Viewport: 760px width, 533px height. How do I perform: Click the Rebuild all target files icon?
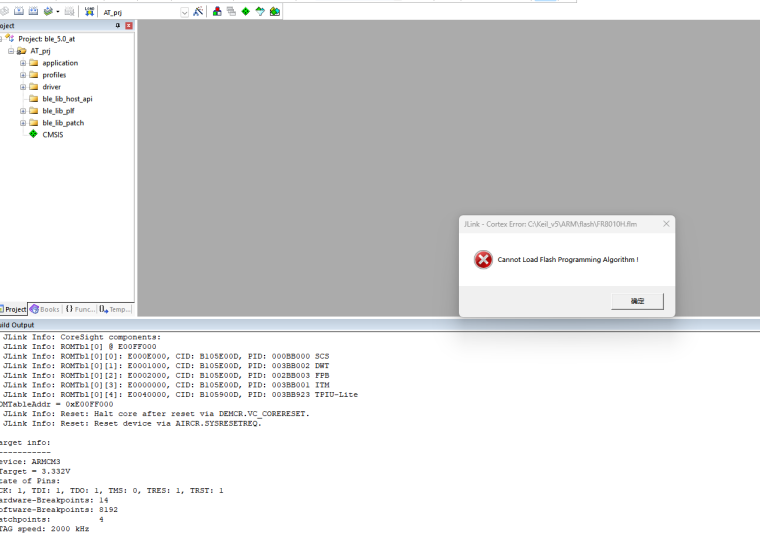click(x=33, y=11)
